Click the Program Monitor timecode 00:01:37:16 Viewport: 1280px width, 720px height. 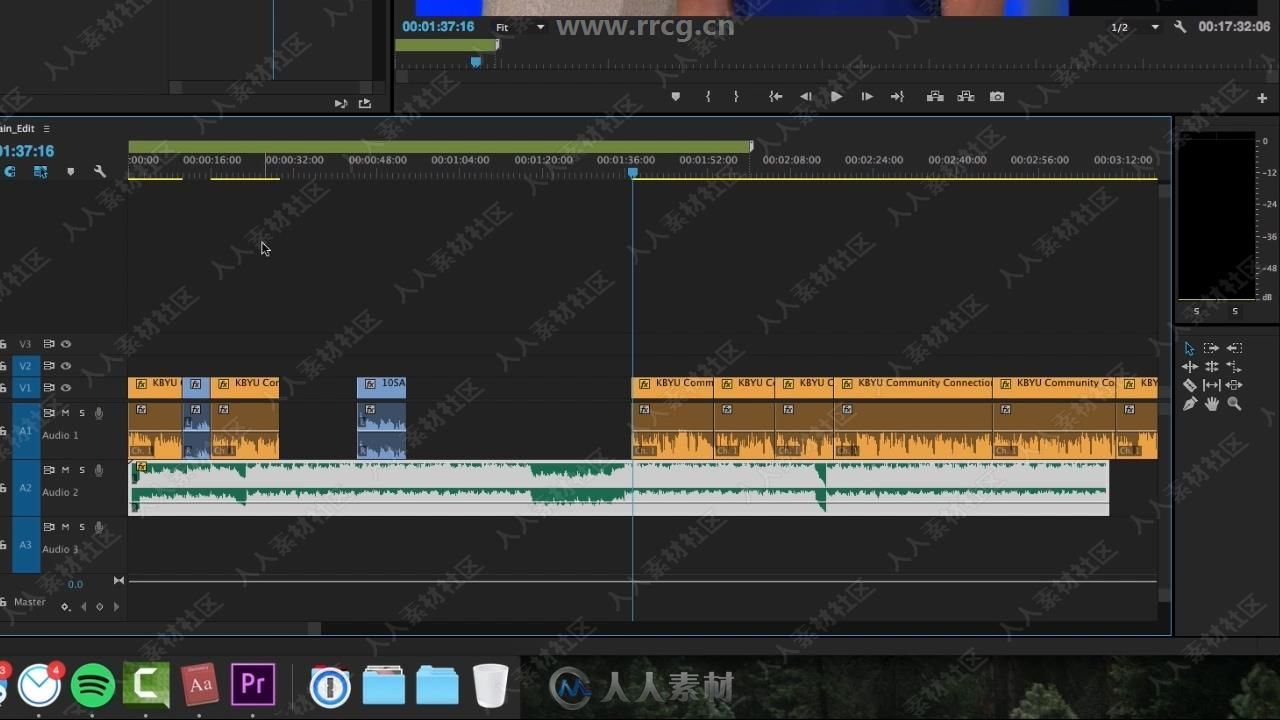(x=438, y=27)
